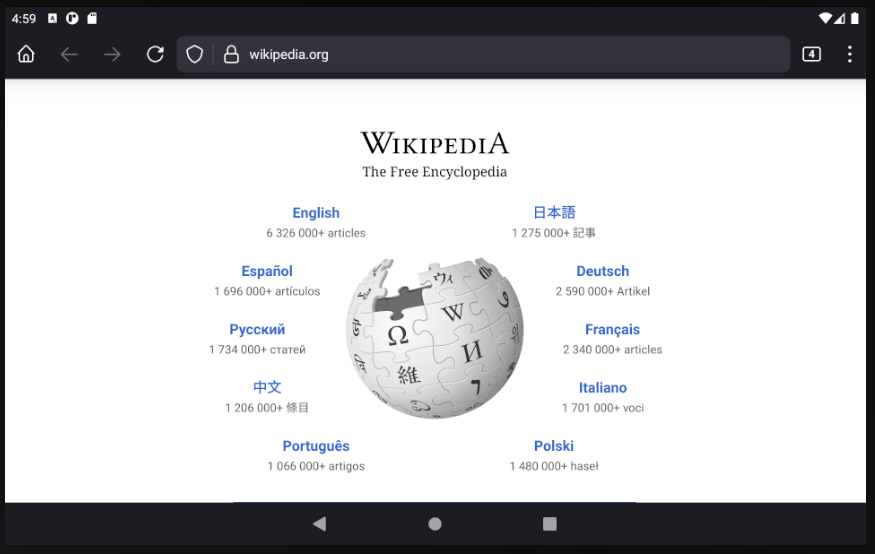Click "6 326 000+ articles" text
The height and width of the screenshot is (554, 875).
(x=316, y=233)
